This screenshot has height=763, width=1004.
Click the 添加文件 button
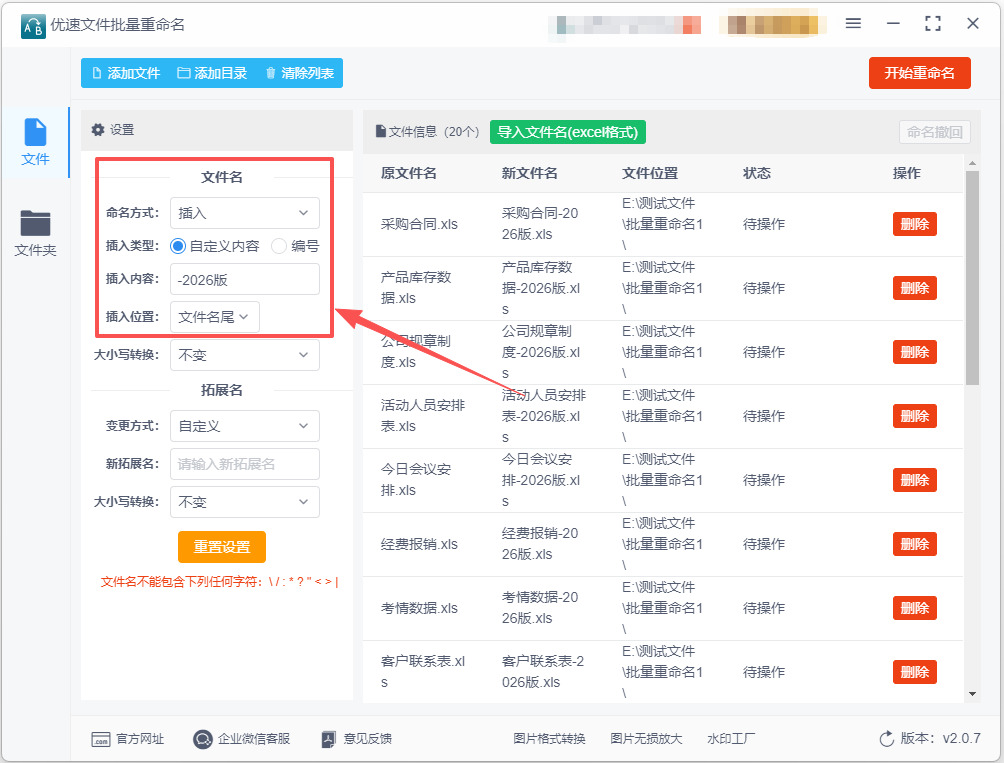tap(126, 73)
